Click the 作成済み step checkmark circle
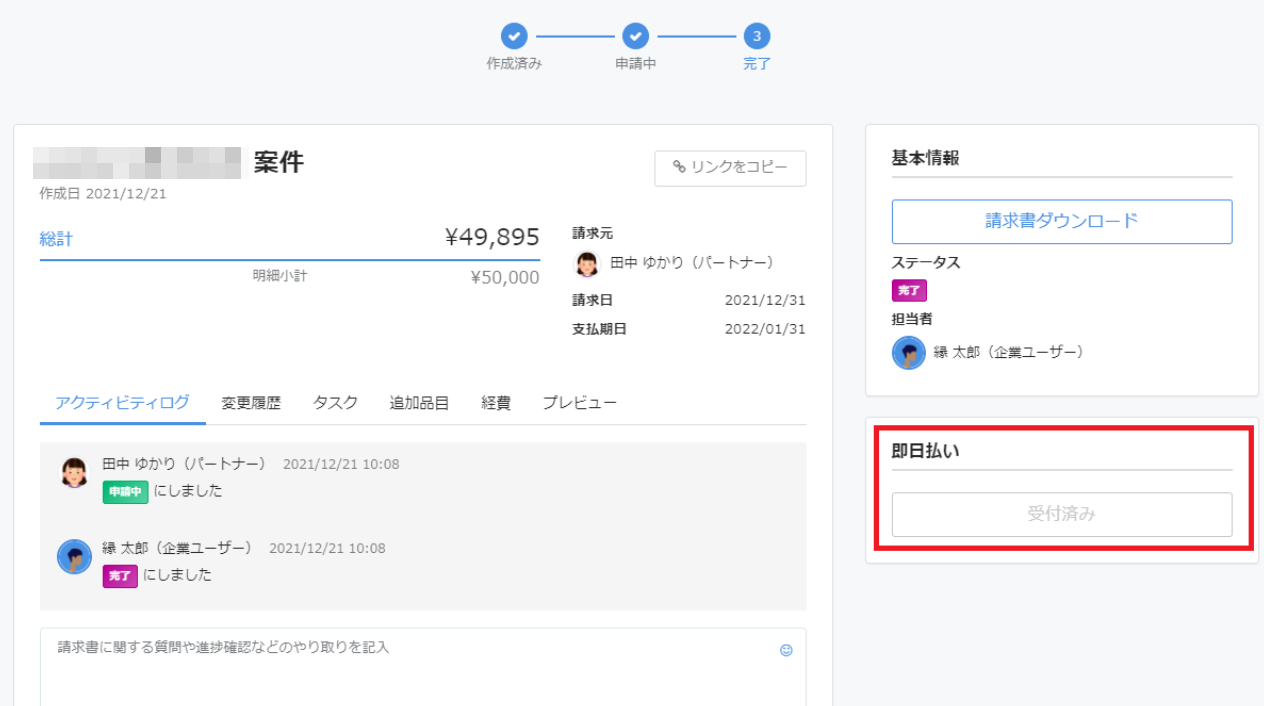 pyautogui.click(x=514, y=37)
